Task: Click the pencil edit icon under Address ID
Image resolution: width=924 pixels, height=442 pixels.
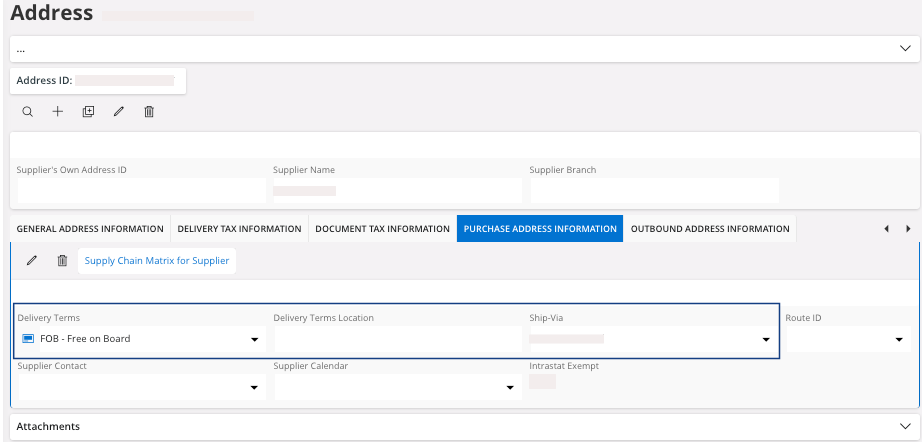Action: (119, 112)
